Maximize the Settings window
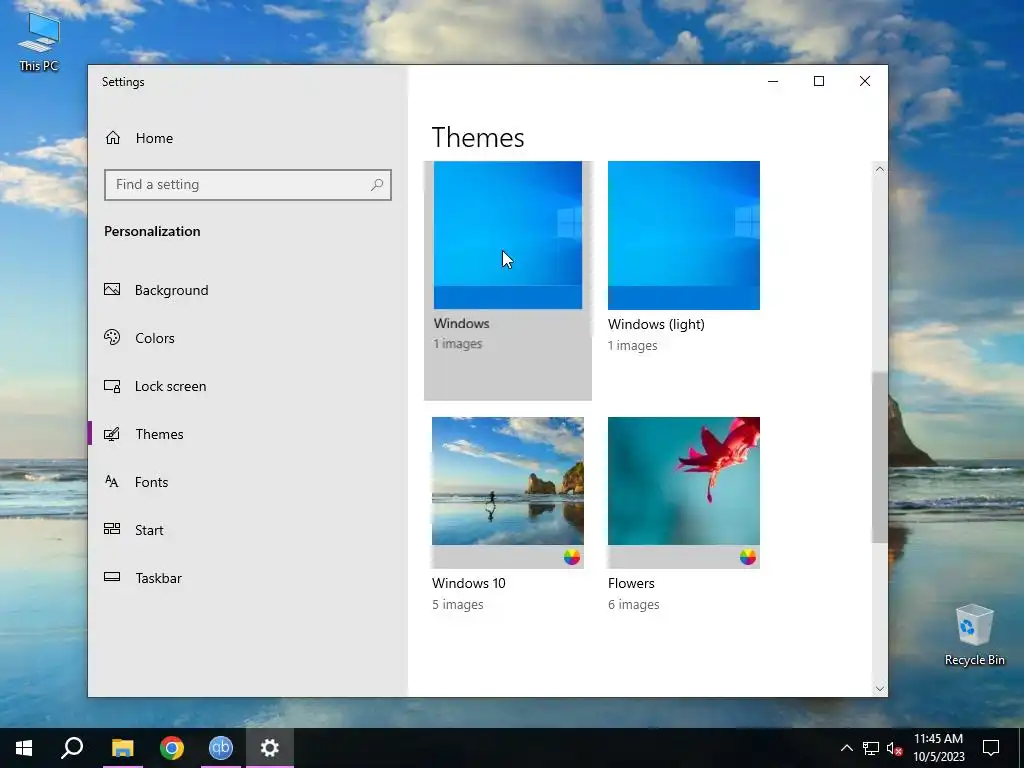Screen dimensions: 1024x768 click(x=818, y=81)
